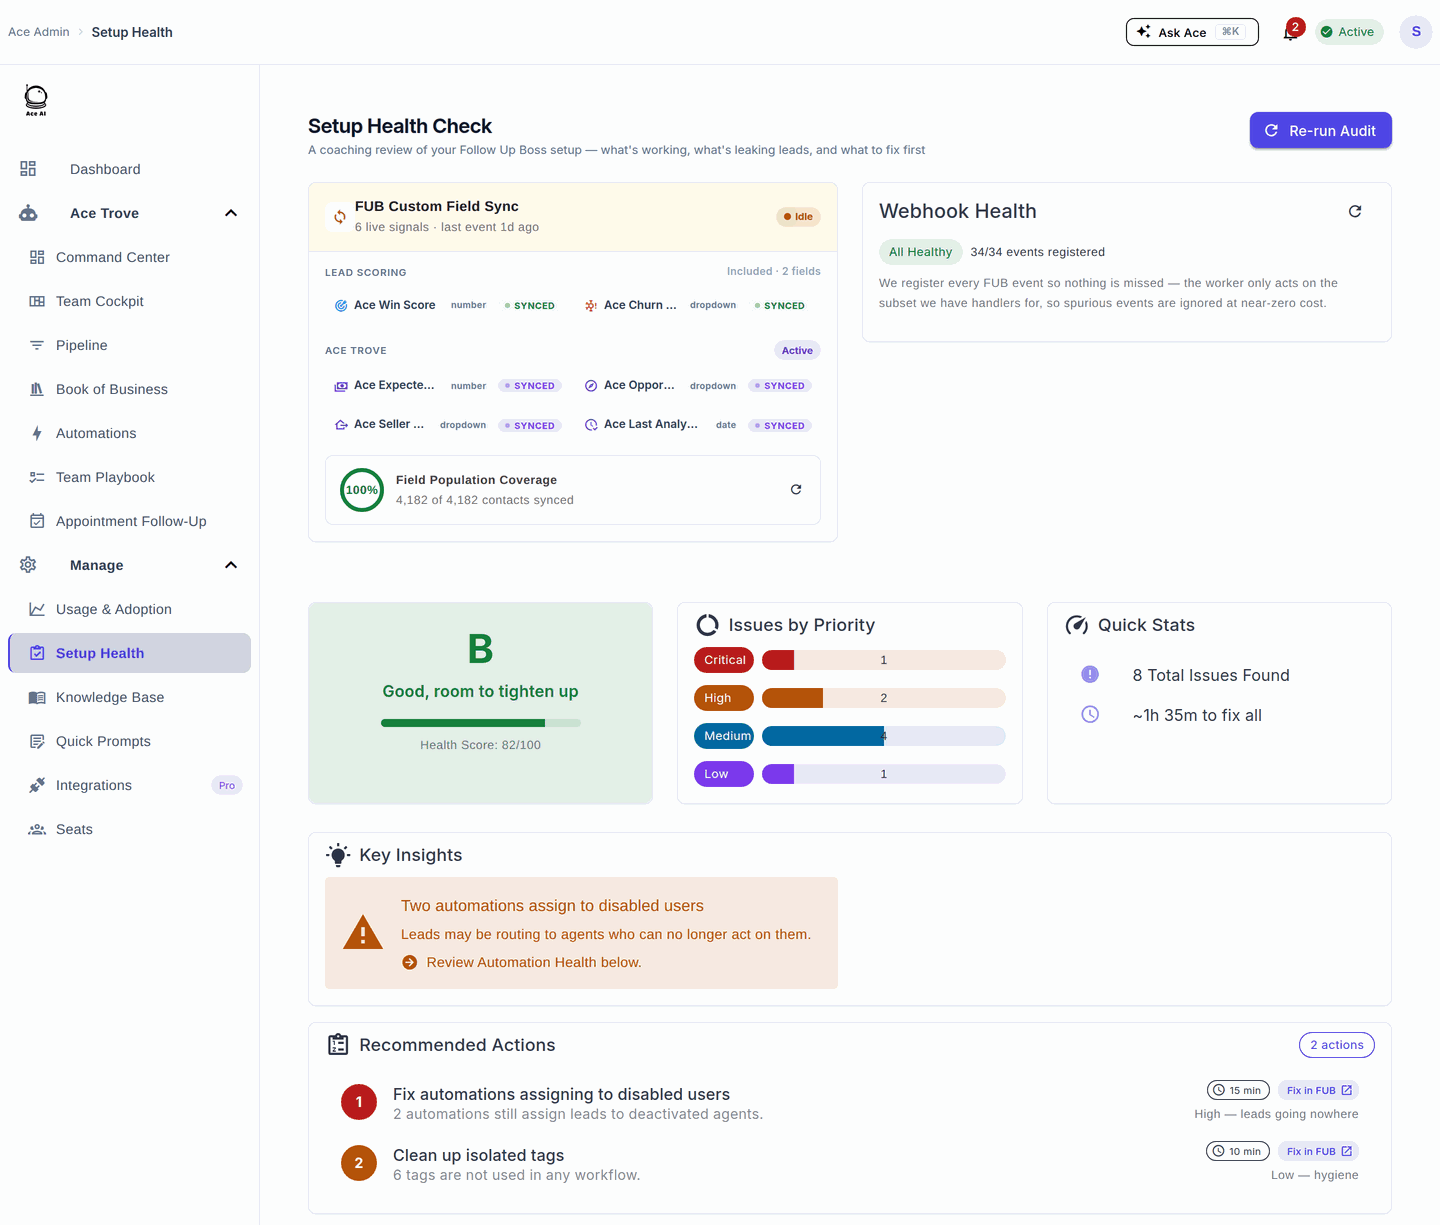Viewport: 1440px width, 1225px height.
Task: Click the Automations lightning icon
Action: 37,433
